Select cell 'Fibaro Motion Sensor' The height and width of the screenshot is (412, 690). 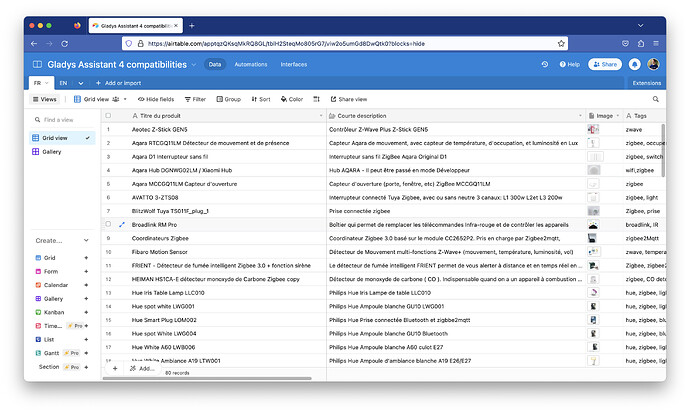click(214, 252)
